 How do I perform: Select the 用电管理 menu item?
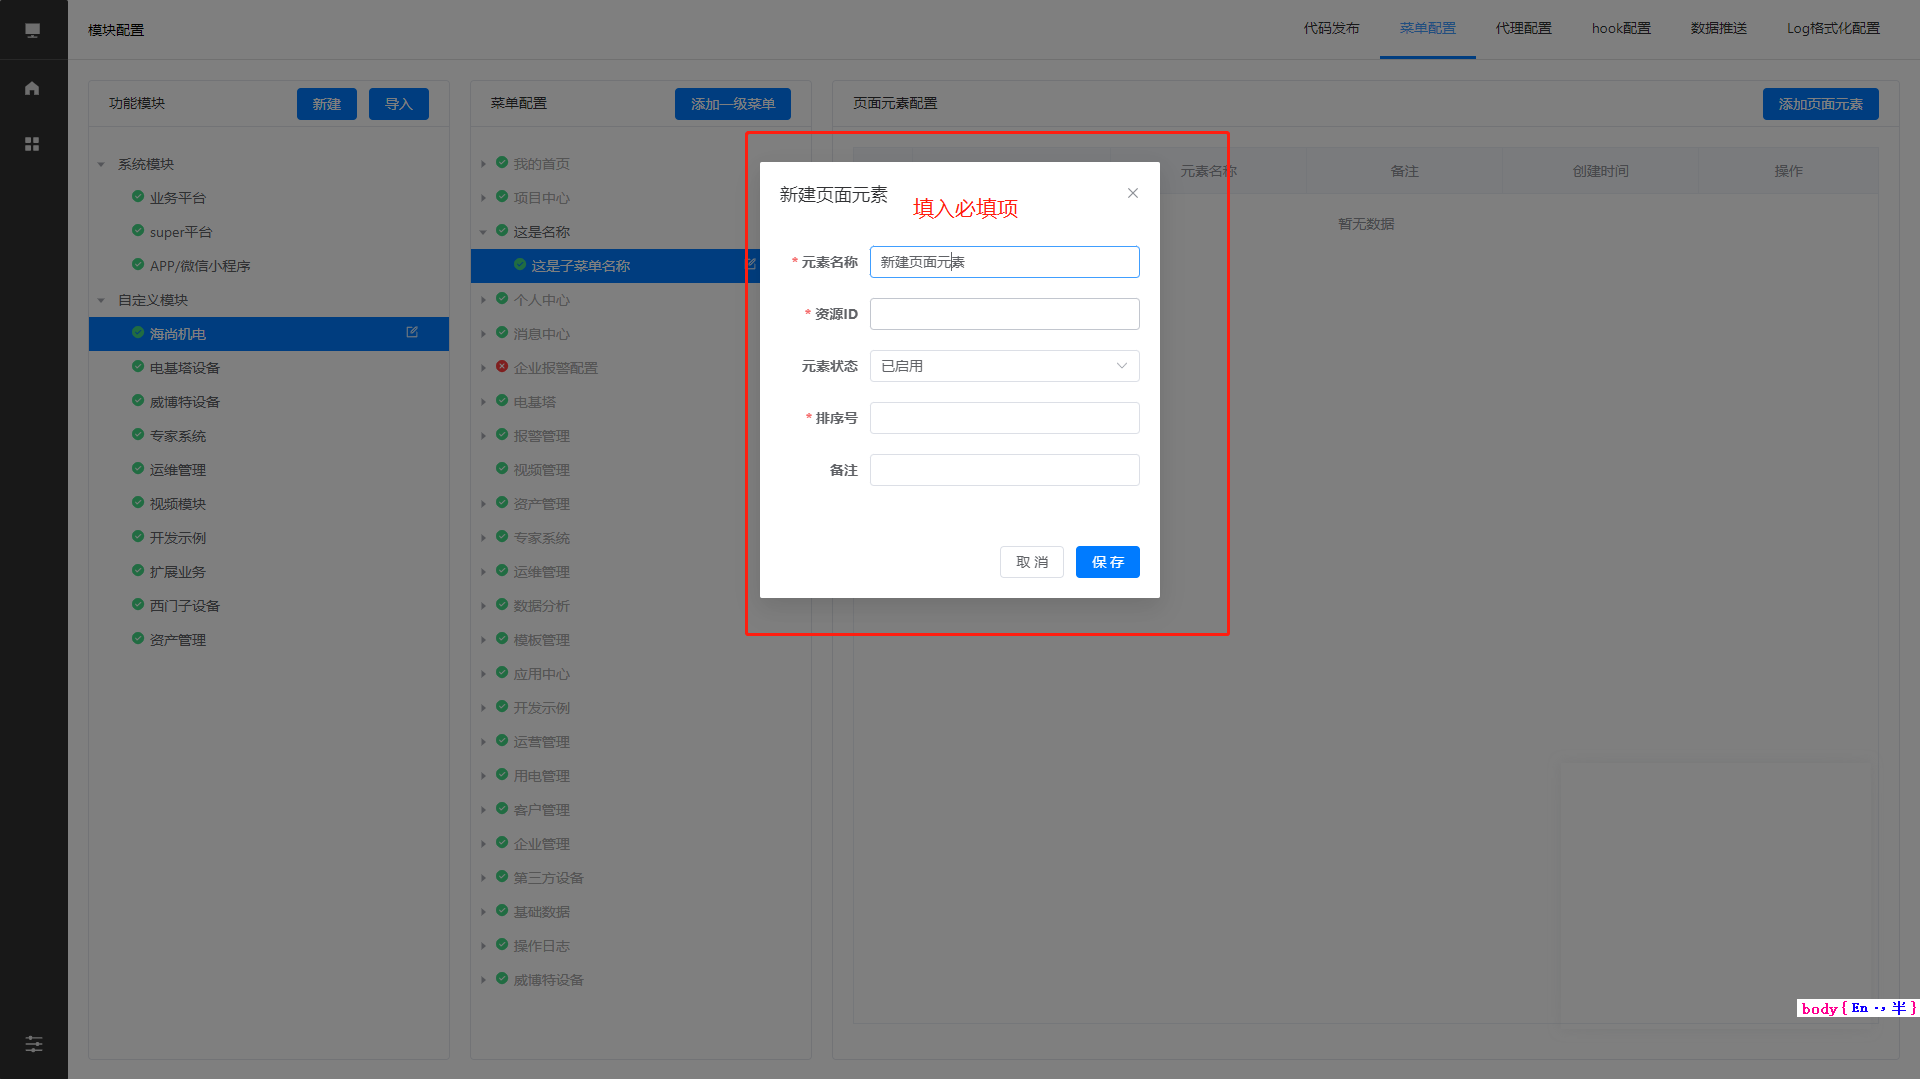click(541, 776)
